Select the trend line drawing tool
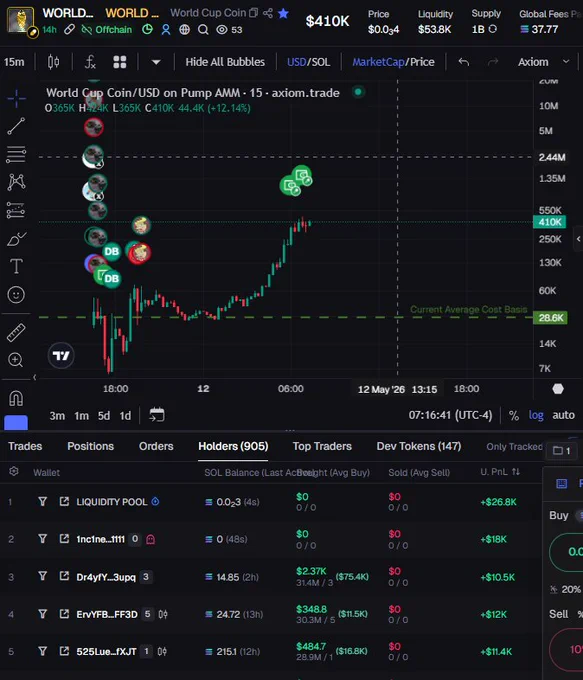The height and width of the screenshot is (680, 583). coord(16,126)
